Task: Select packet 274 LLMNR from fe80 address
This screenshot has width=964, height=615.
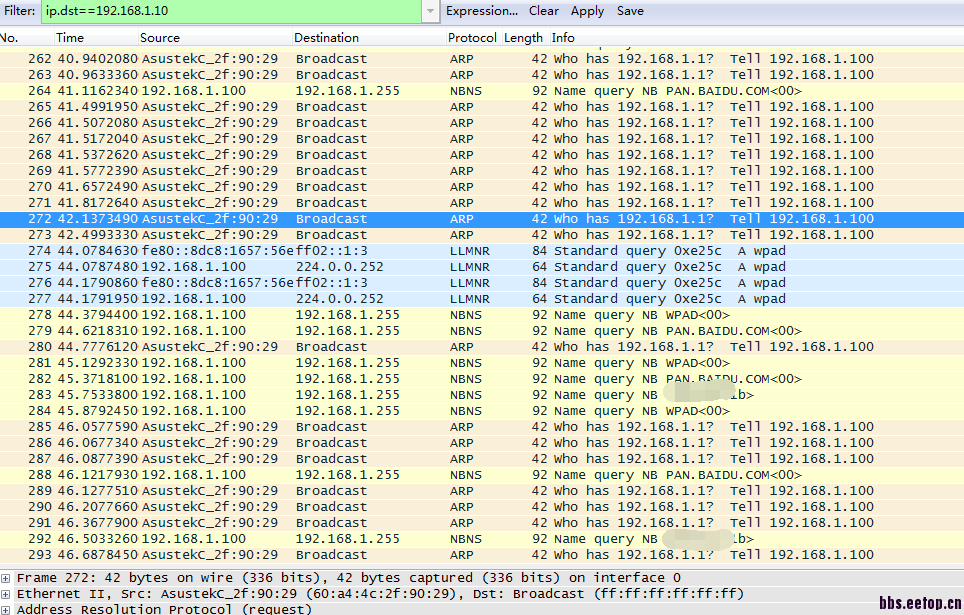Action: (x=482, y=251)
